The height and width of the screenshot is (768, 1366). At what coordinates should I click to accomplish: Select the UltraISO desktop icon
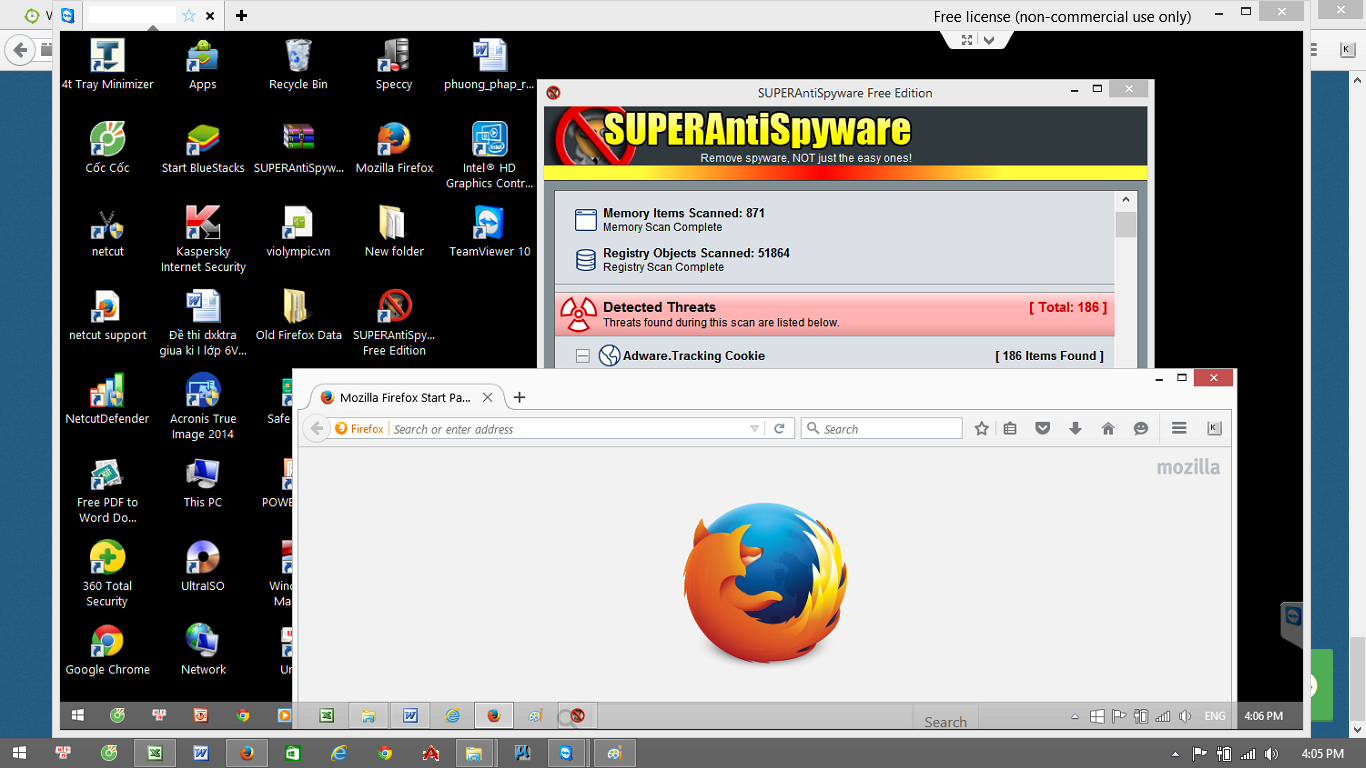tap(203, 566)
